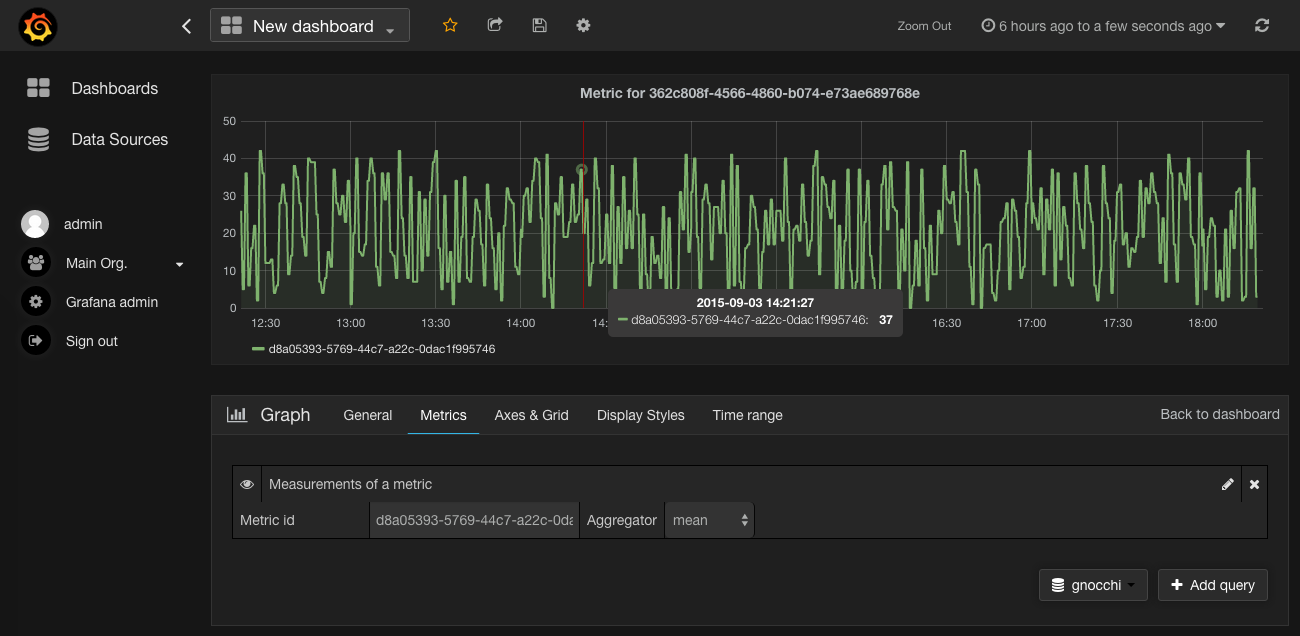Remove the query with the X icon
This screenshot has width=1300, height=636.
pos(1254,484)
